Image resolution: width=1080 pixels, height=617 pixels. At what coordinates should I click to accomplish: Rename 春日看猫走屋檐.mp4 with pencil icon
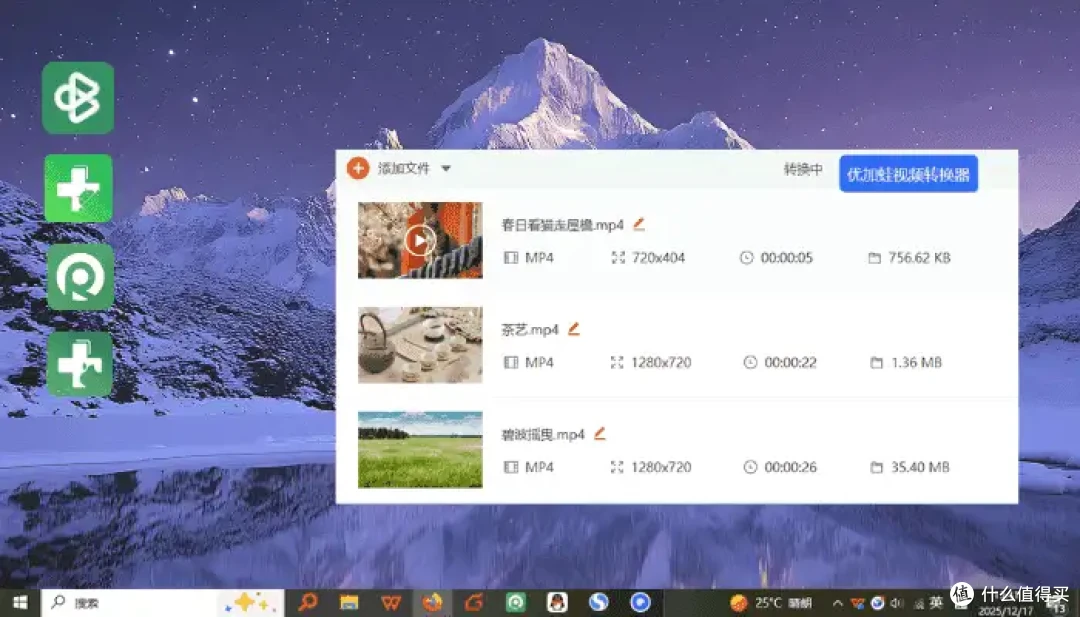point(638,224)
